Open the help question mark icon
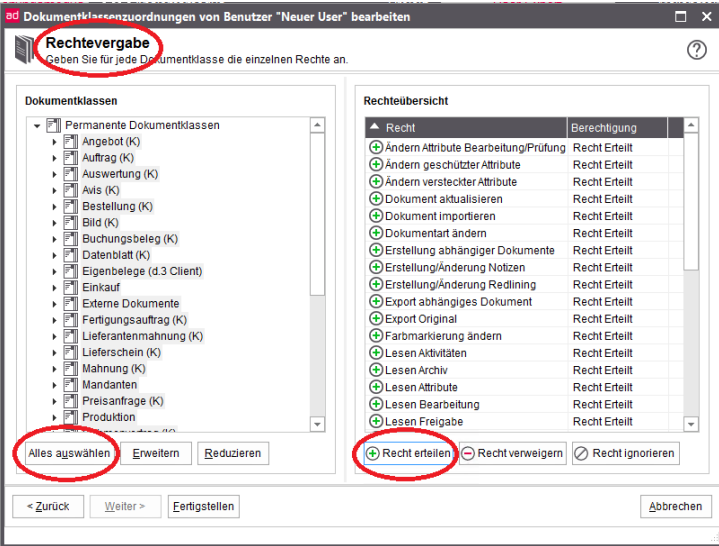This screenshot has height=546, width=719. pyautogui.click(x=697, y=50)
